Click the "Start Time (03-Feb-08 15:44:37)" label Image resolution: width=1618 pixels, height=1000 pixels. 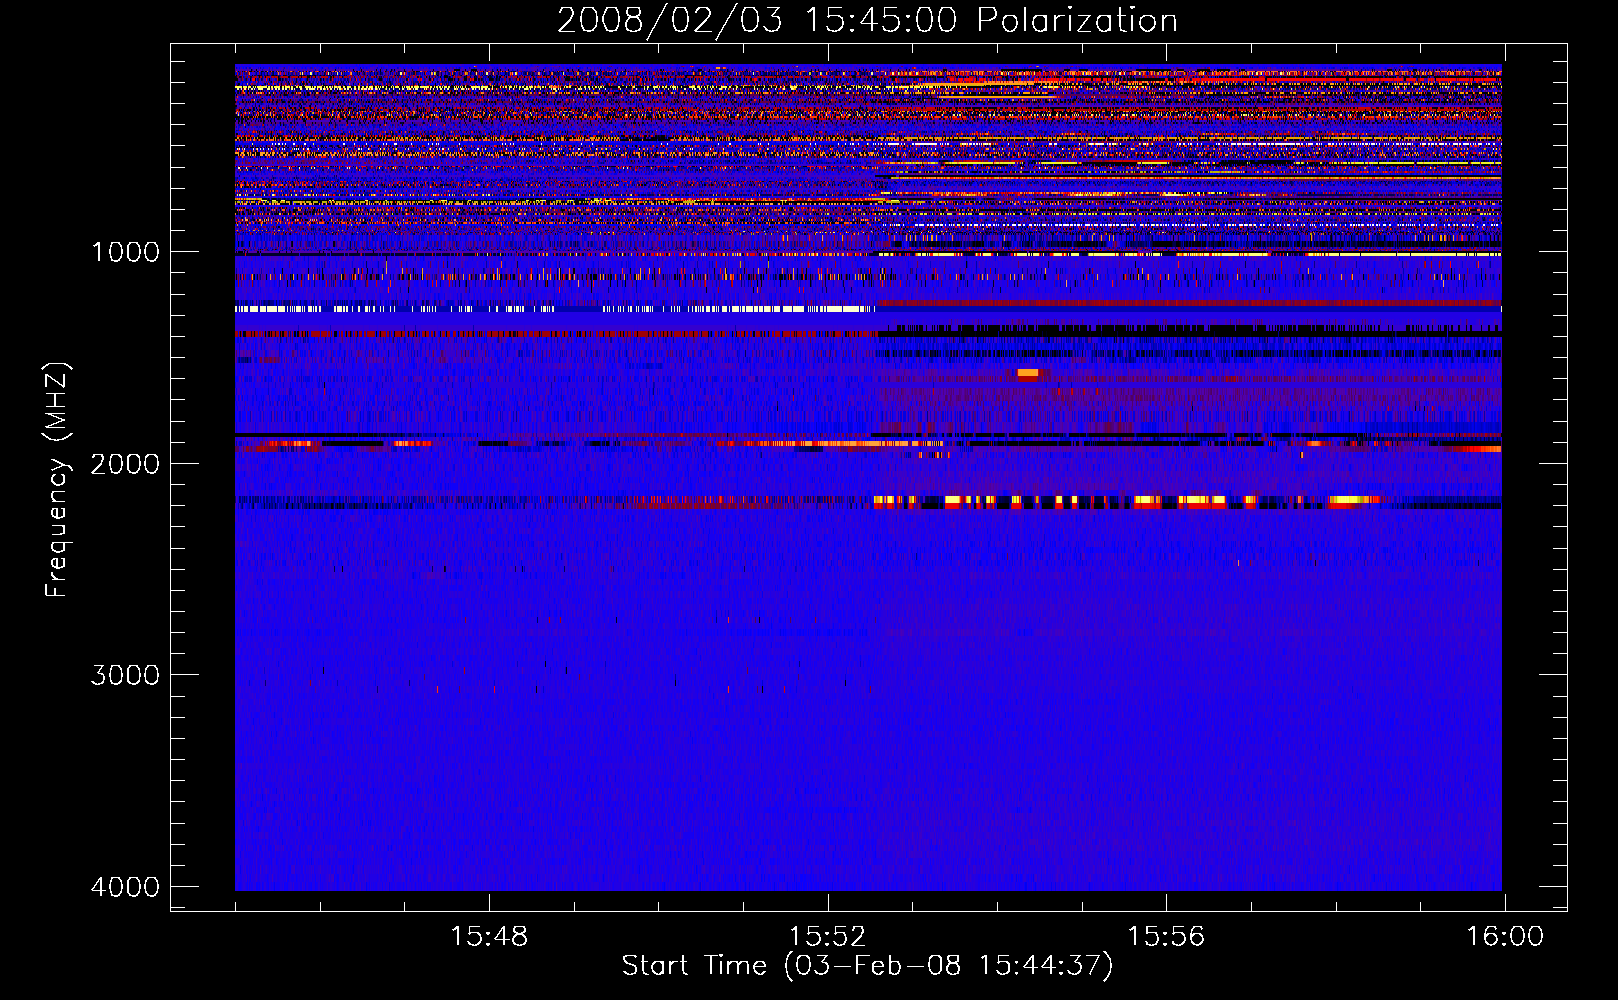coord(867,966)
